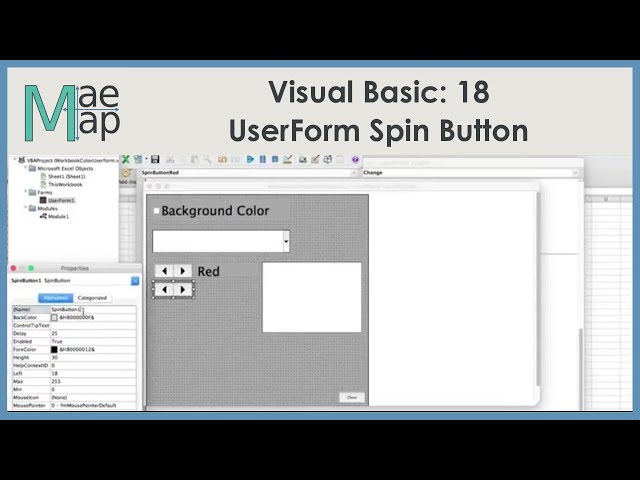Viewport: 640px width, 480px height.
Task: Click the Delay property value 25
Action: point(93,333)
